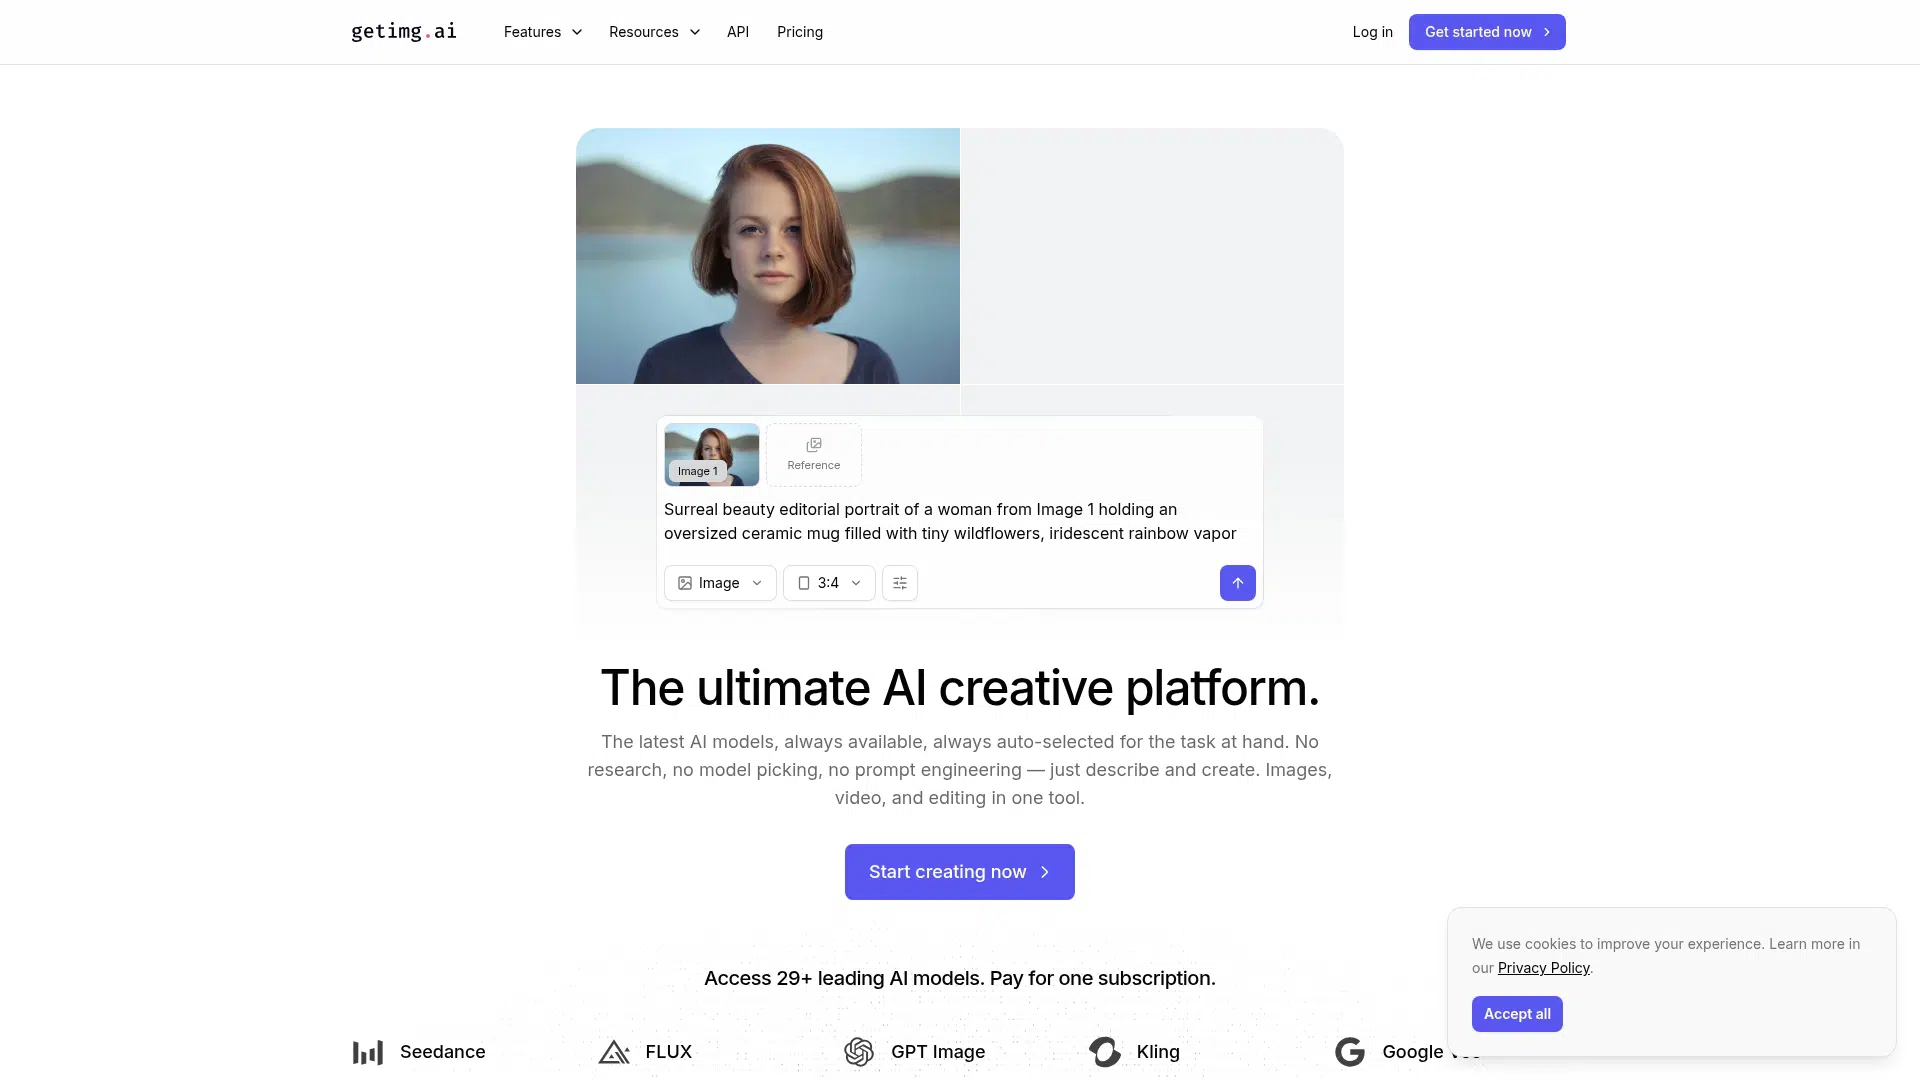Click the Google G logo icon

[x=1350, y=1052]
